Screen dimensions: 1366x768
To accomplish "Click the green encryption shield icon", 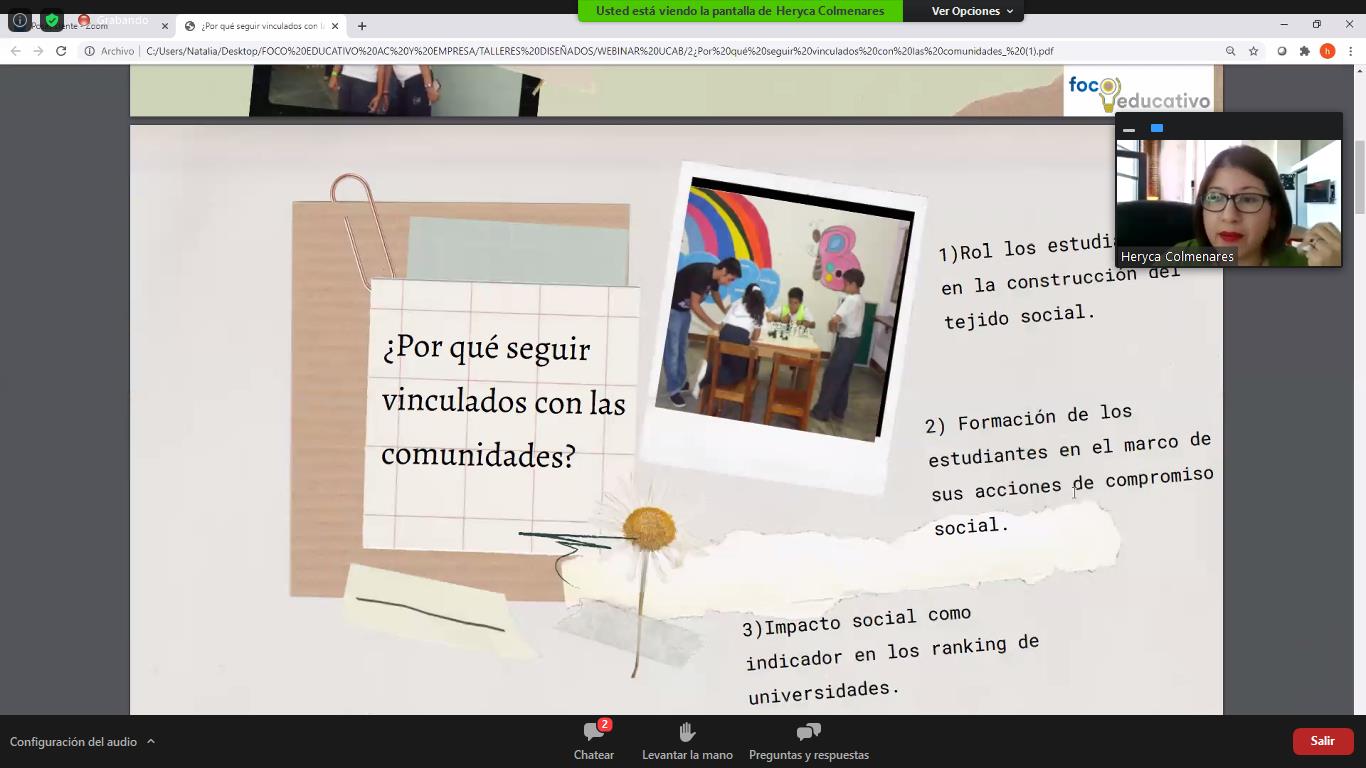I will pos(52,20).
